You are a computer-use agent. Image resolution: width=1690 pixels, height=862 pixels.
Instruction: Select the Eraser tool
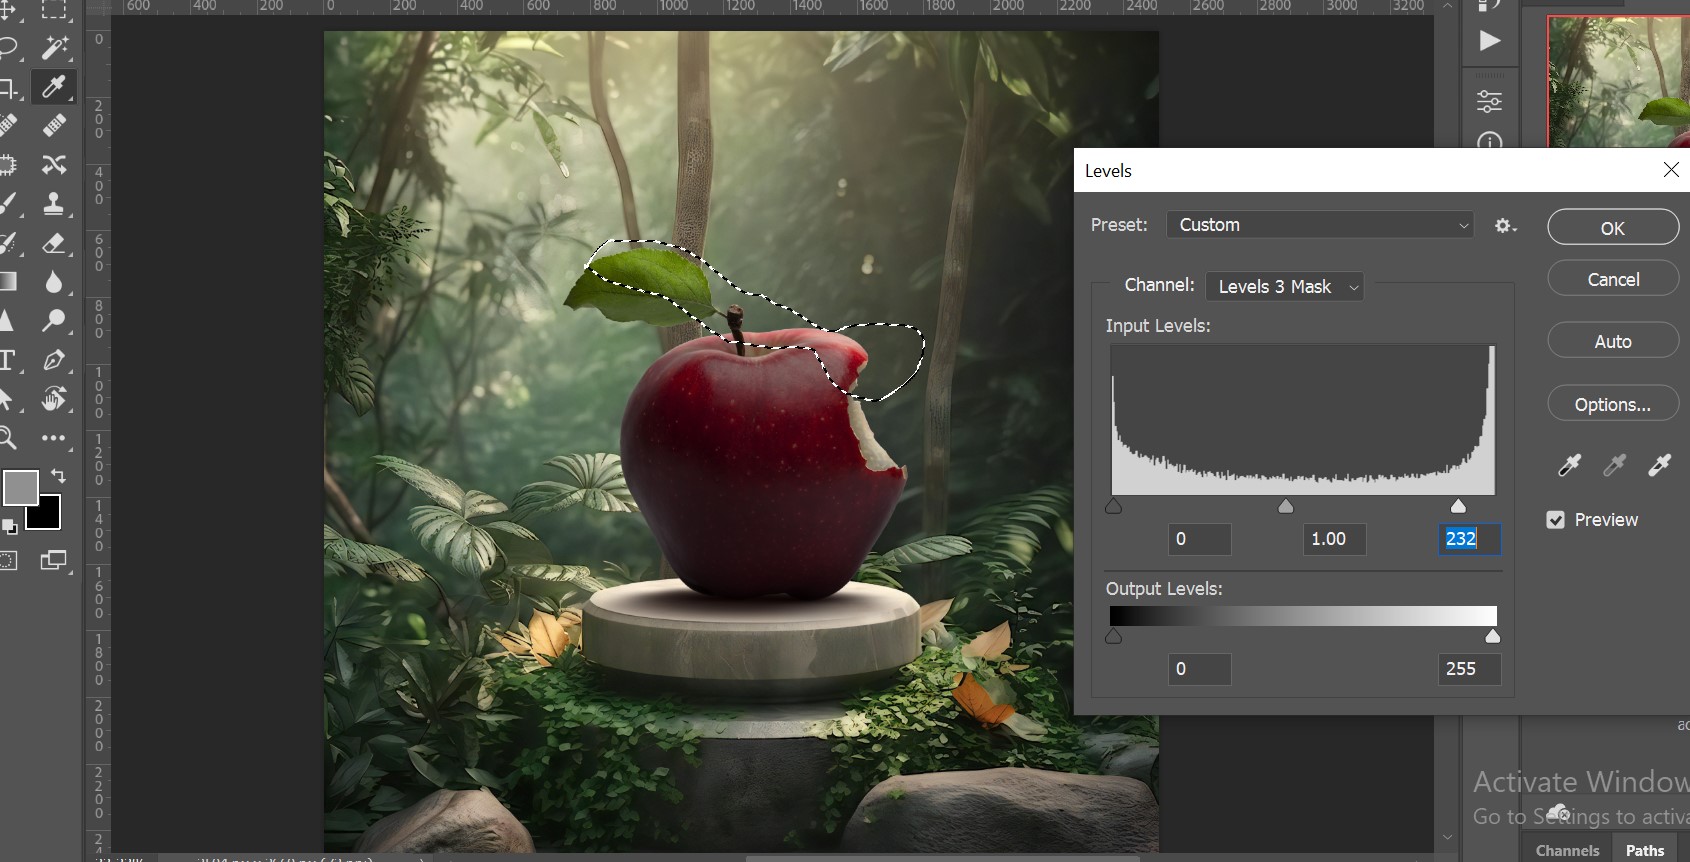tap(54, 243)
